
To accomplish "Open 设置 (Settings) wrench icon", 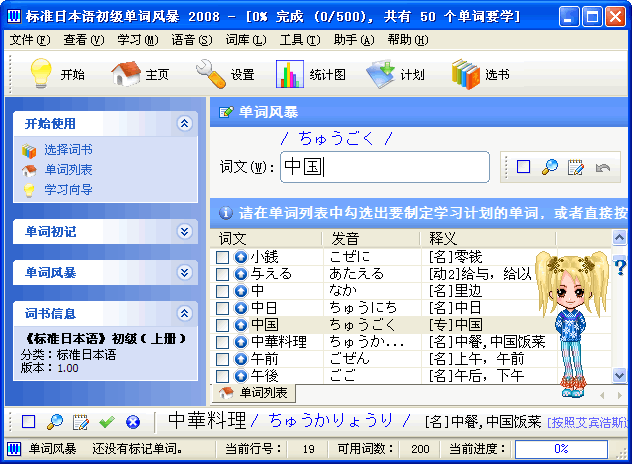I will click(211, 74).
